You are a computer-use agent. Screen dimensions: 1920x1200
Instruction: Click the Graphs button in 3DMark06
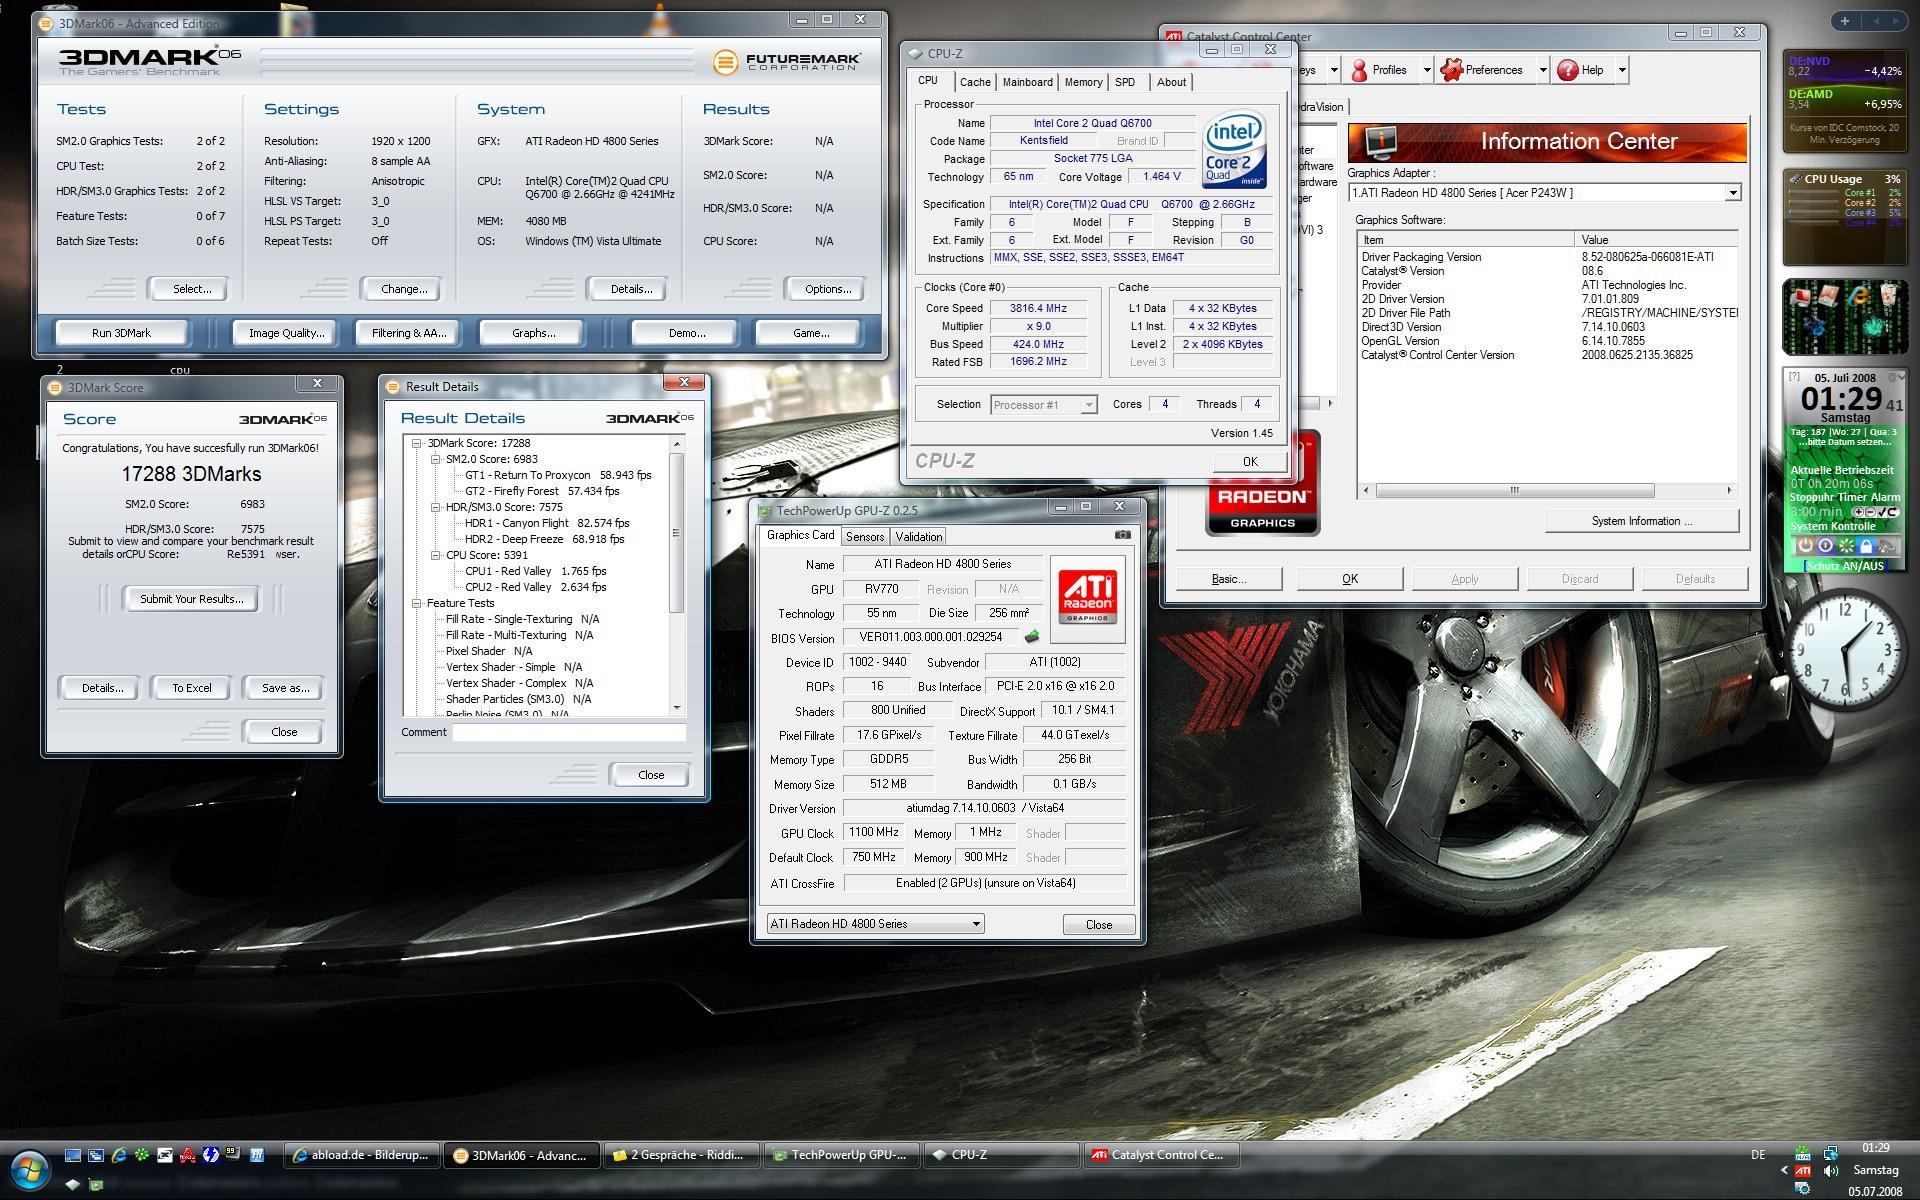pos(533,333)
